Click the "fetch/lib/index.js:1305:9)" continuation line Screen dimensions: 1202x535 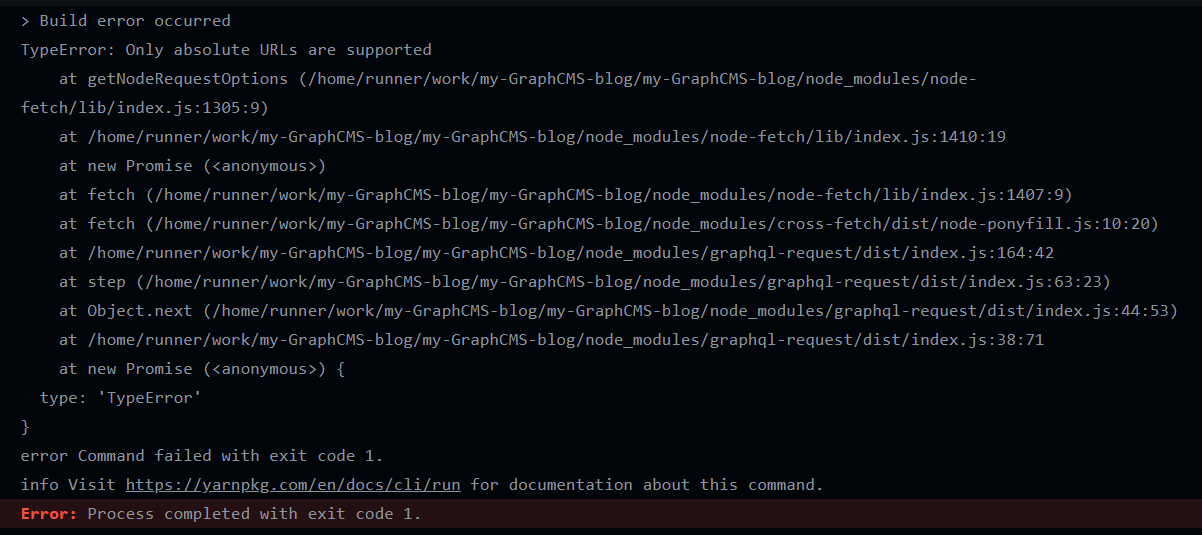(x=144, y=108)
